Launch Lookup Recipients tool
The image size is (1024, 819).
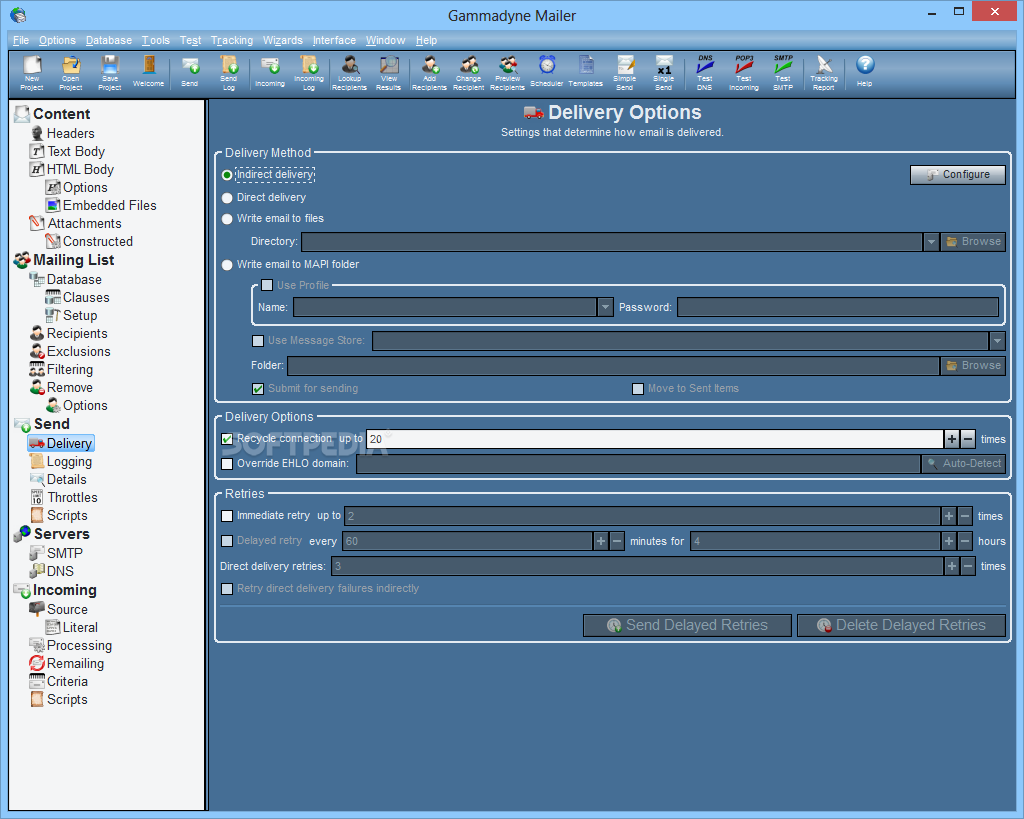click(349, 72)
